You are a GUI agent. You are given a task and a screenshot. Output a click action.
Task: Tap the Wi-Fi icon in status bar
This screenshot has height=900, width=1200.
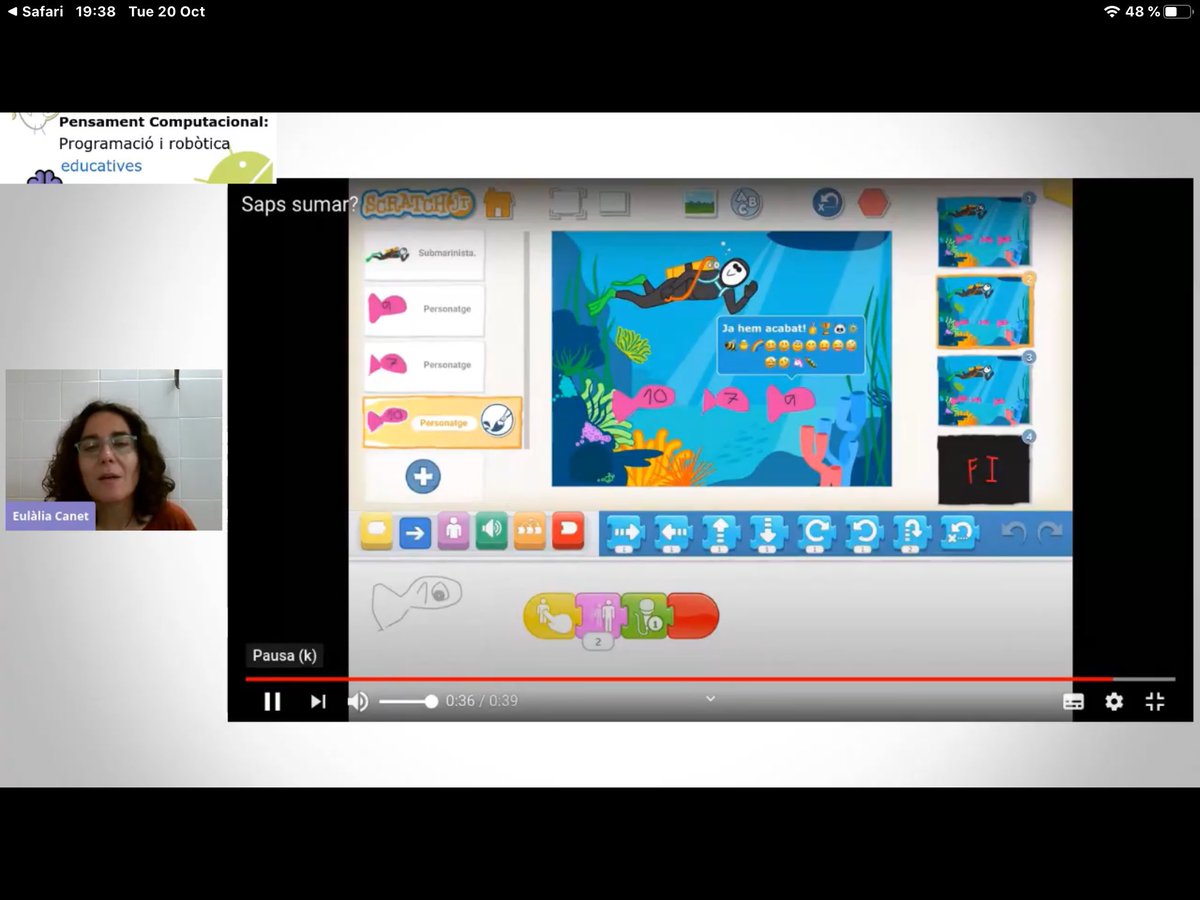coord(1112,11)
